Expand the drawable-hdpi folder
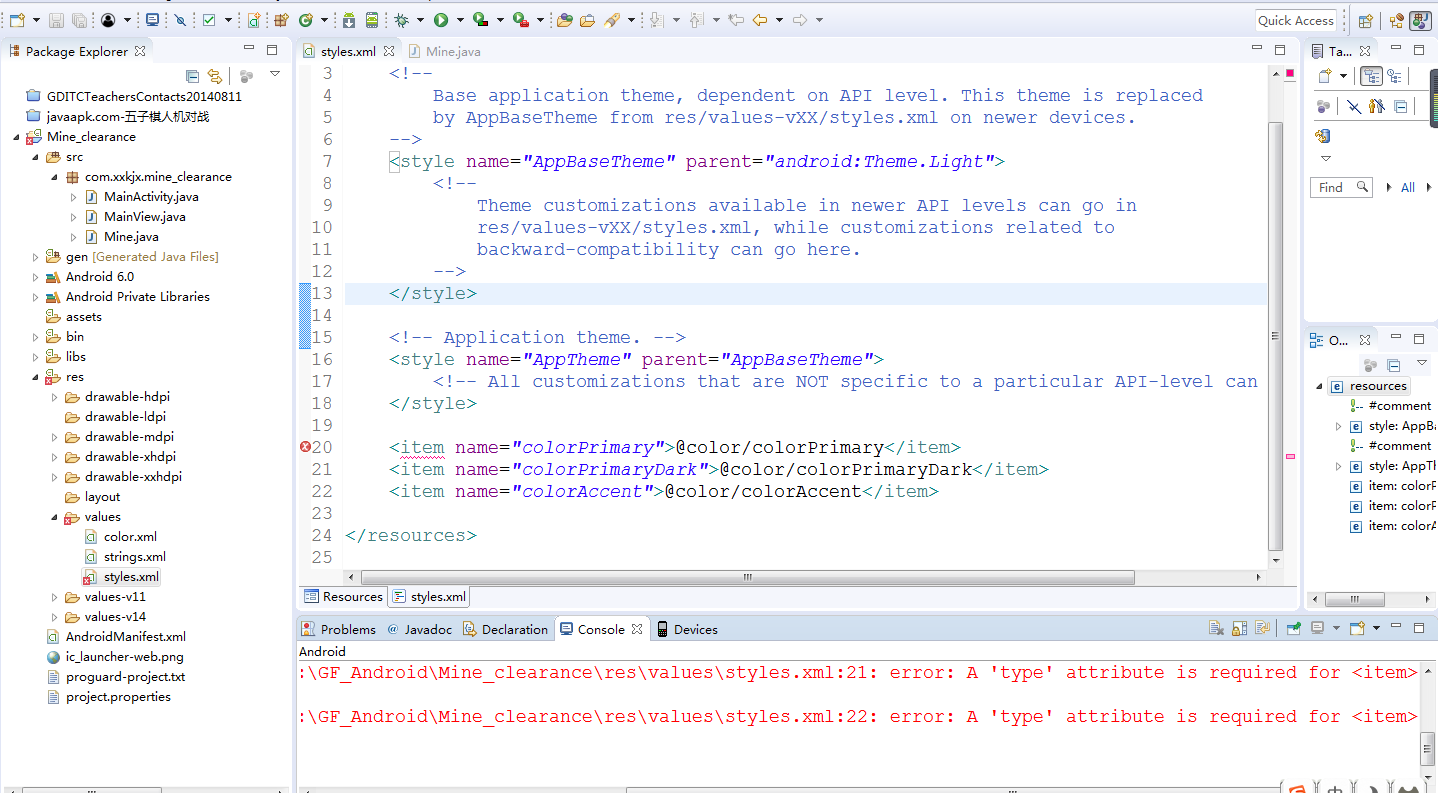 coord(55,397)
